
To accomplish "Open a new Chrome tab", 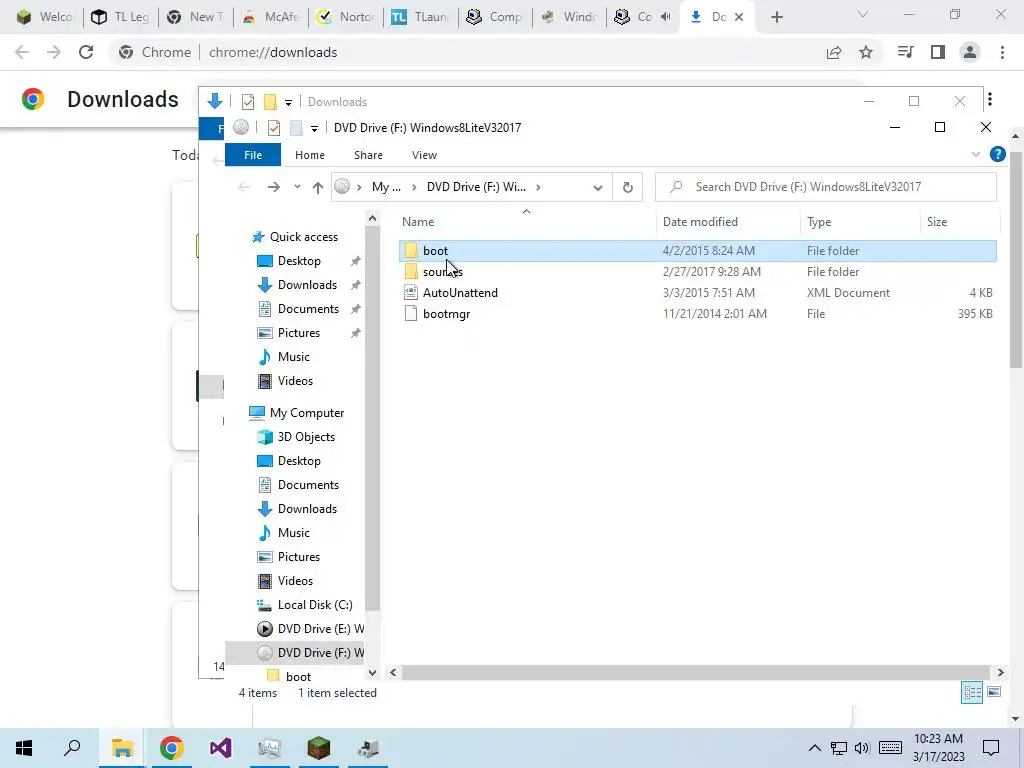I will click(776, 18).
